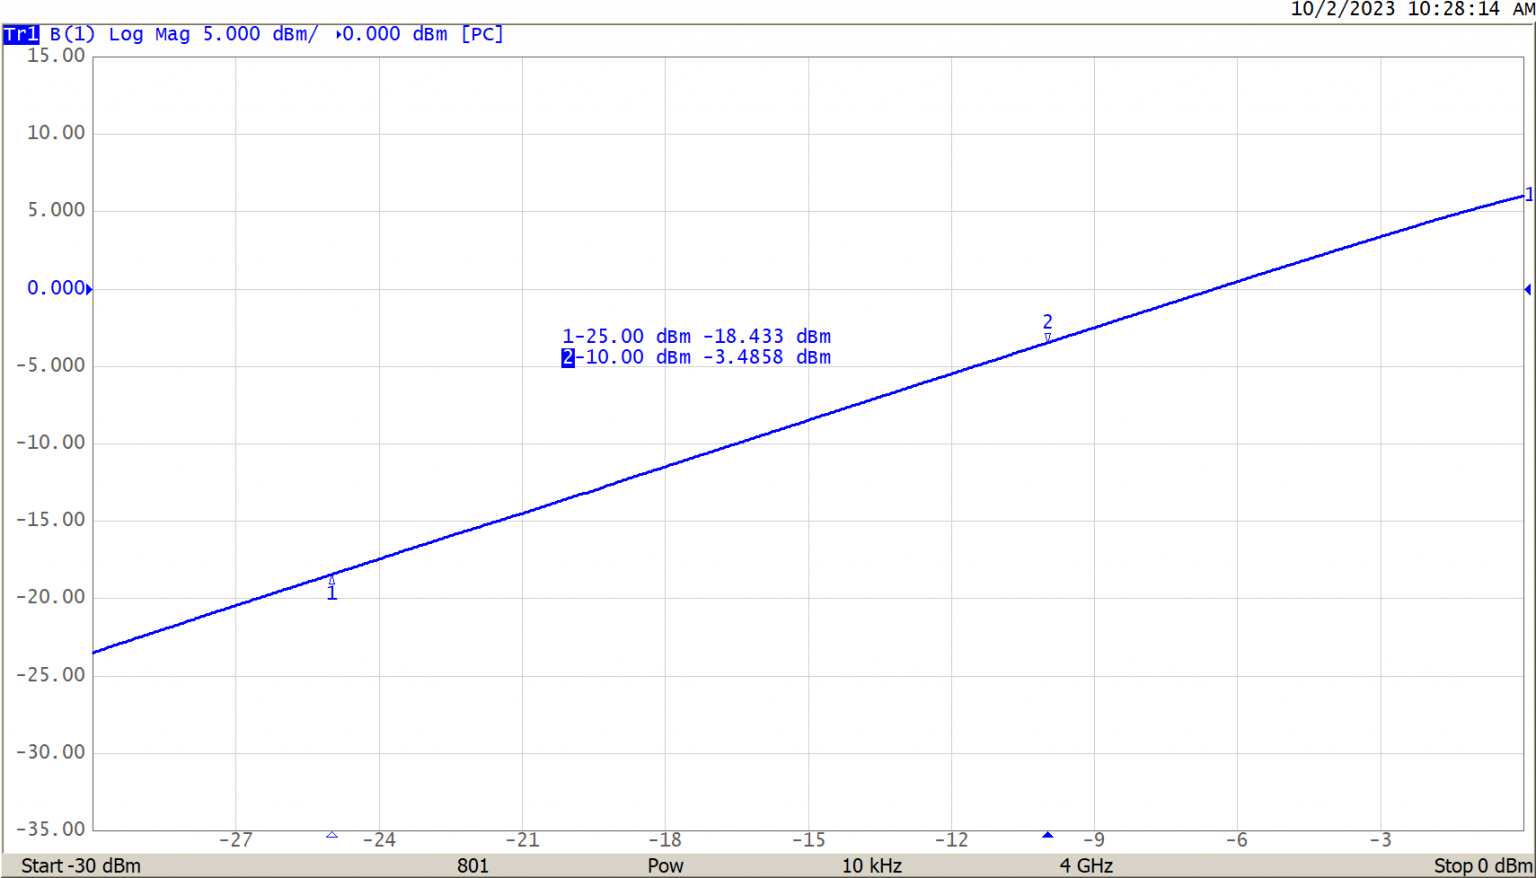Click right-edge reference position arrow
This screenshot has height=878, width=1536.
pyautogui.click(x=1527, y=290)
